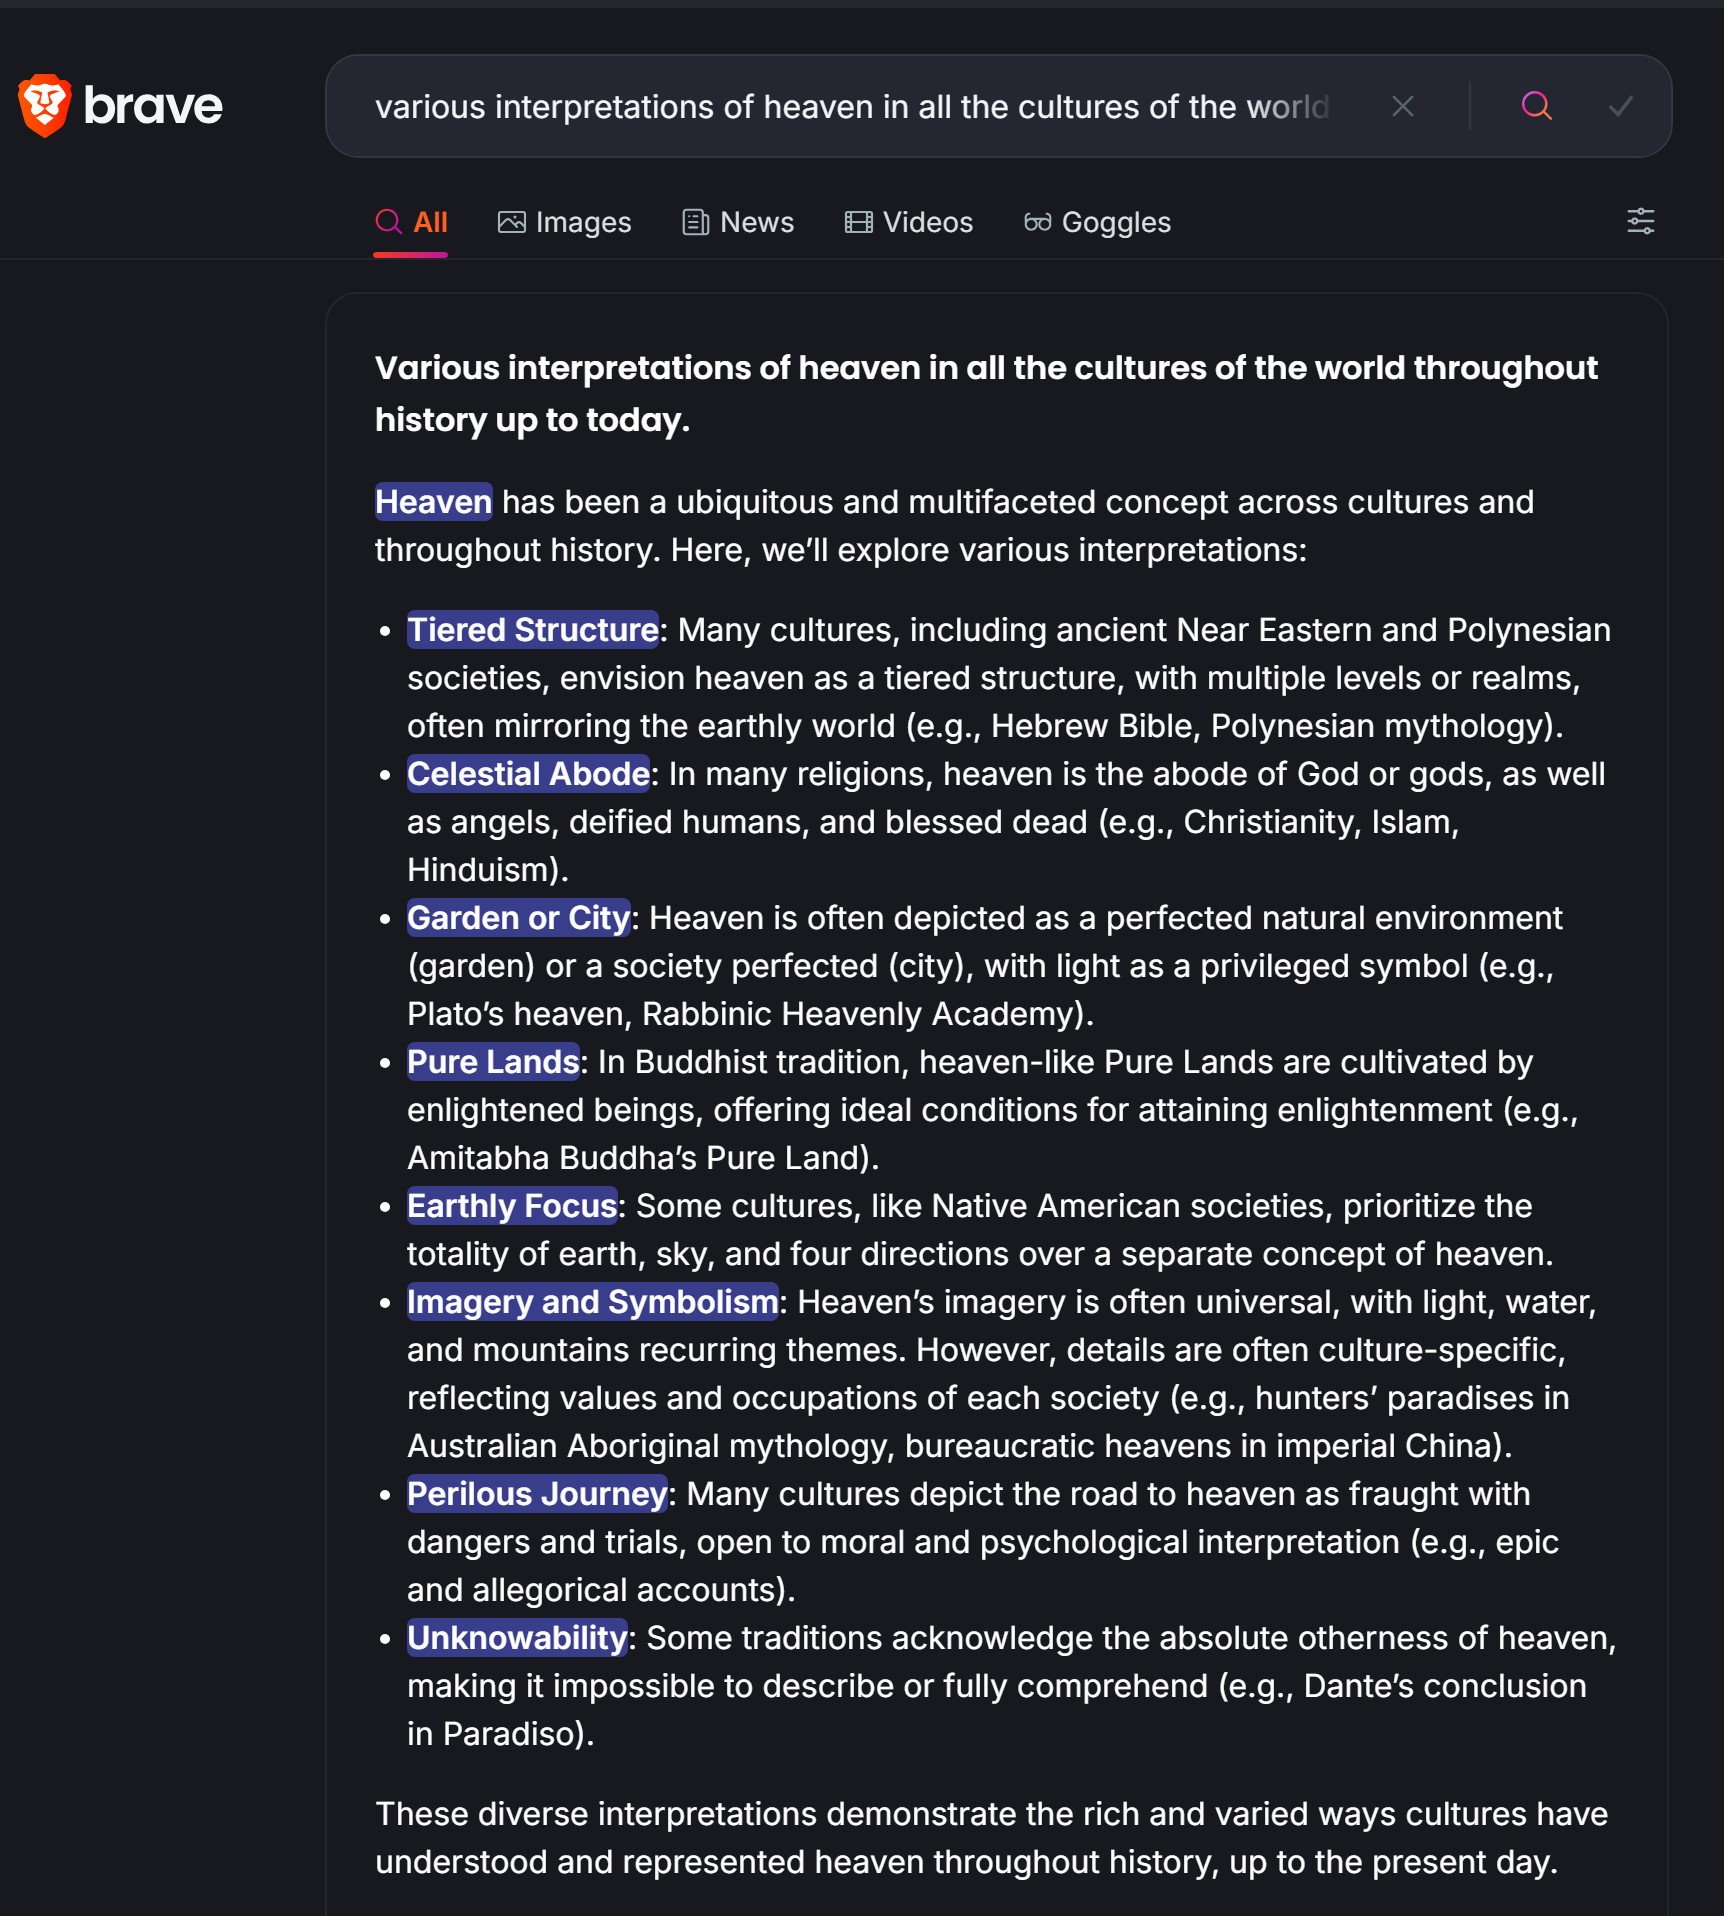
Task: Open the Videos tab
Action: tap(909, 222)
